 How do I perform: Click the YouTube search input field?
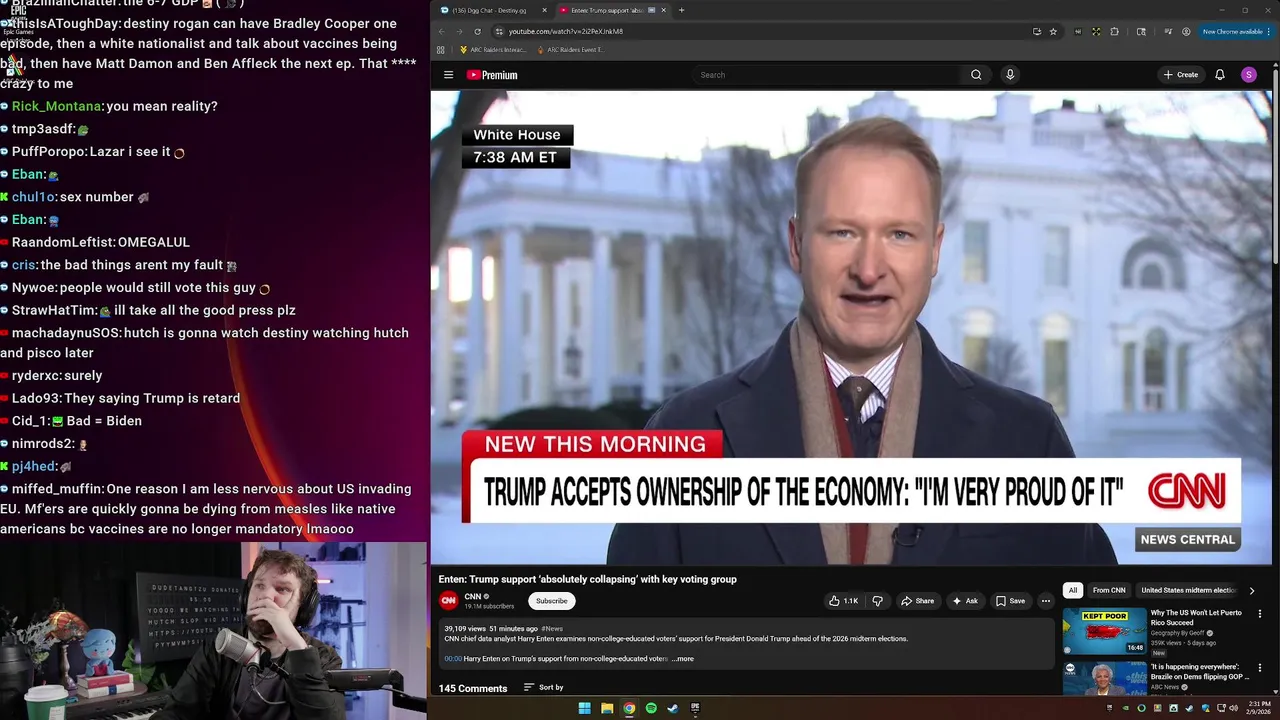pos(827,75)
